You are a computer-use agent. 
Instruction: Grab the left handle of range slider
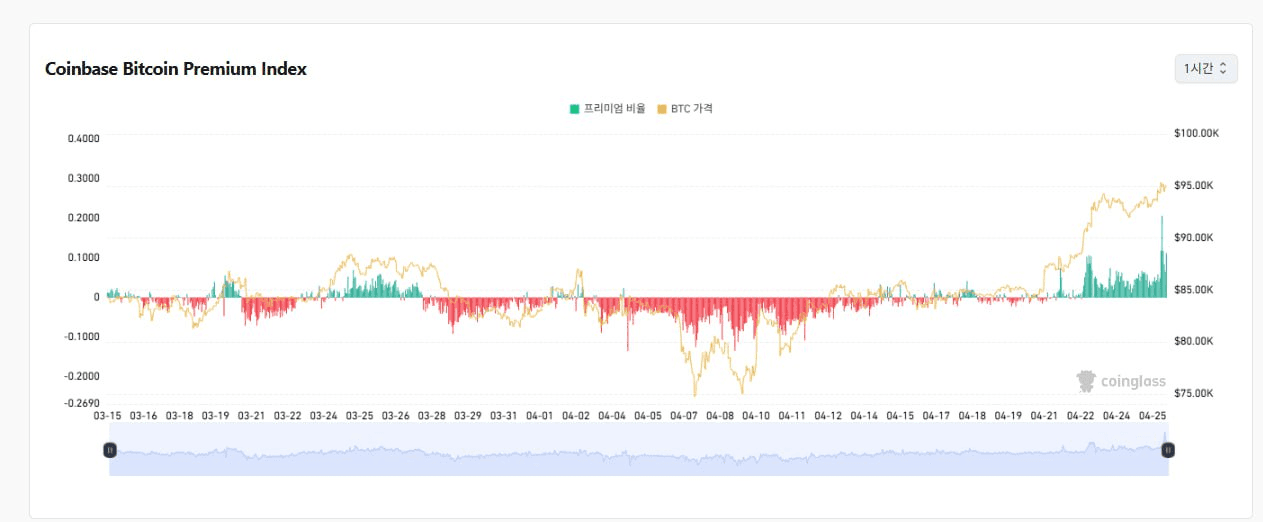(109, 450)
